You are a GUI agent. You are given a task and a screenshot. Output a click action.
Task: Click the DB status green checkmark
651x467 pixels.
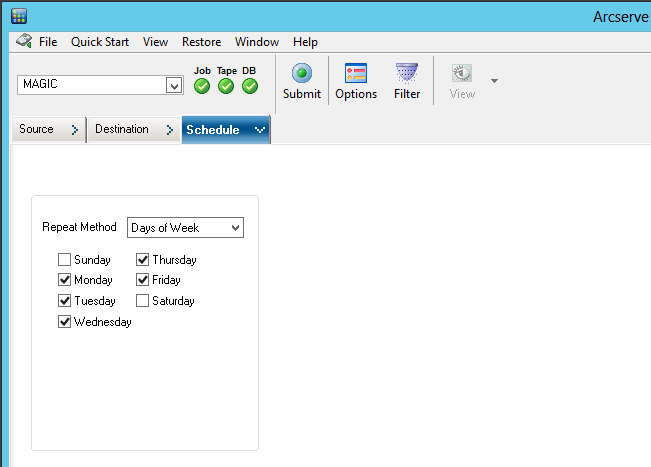pyautogui.click(x=250, y=86)
